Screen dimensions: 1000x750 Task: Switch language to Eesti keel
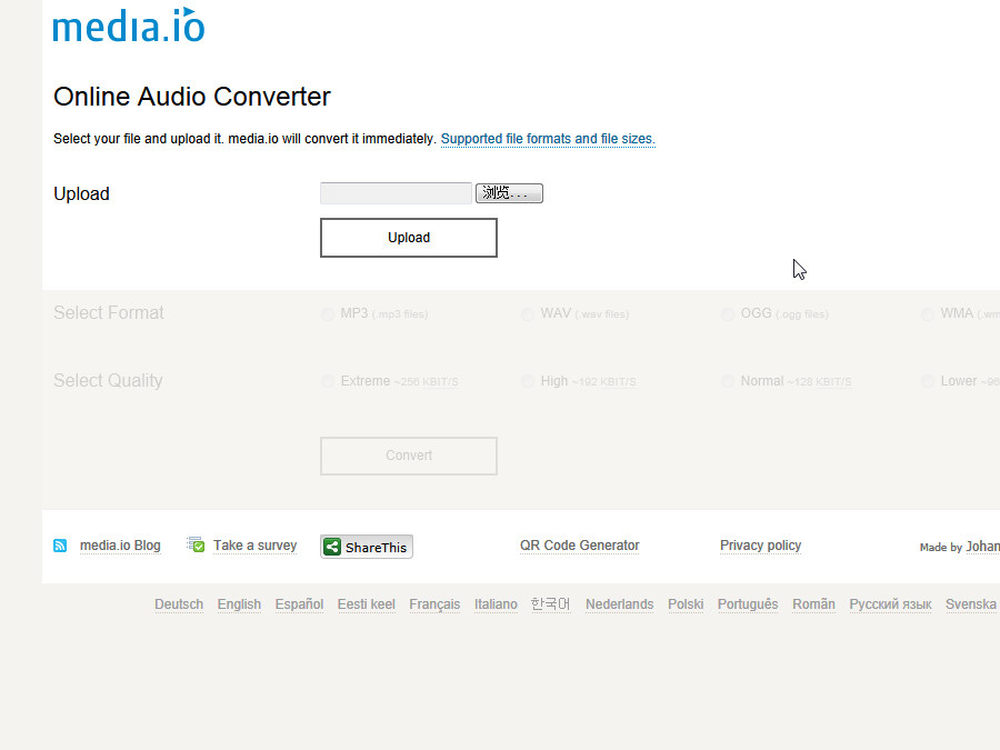[x=366, y=605]
